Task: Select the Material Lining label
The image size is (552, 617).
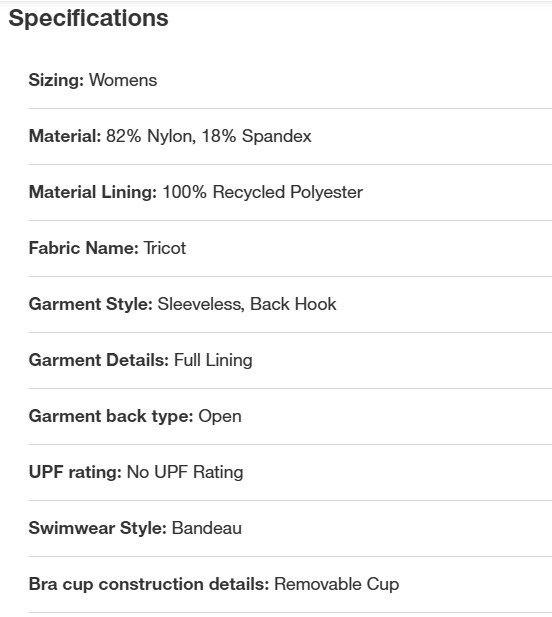Action: coord(93,193)
